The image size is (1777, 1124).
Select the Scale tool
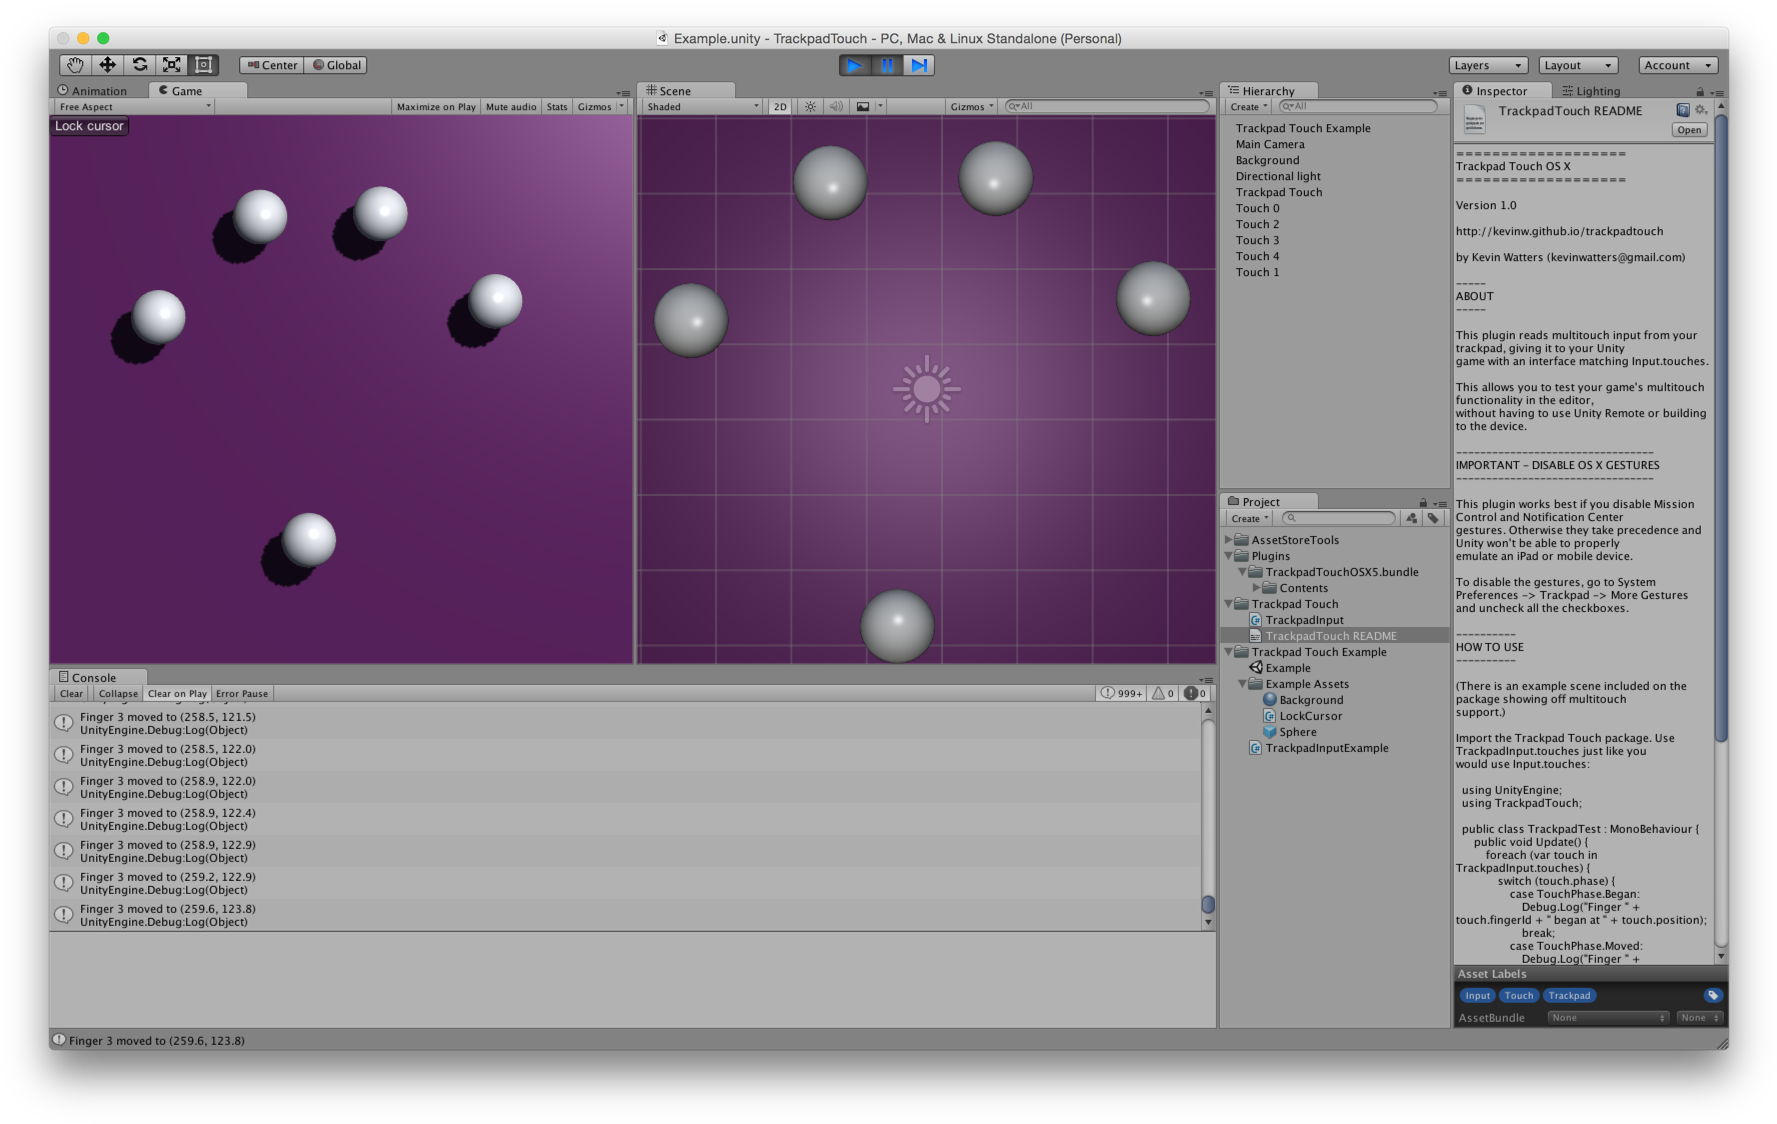click(171, 64)
